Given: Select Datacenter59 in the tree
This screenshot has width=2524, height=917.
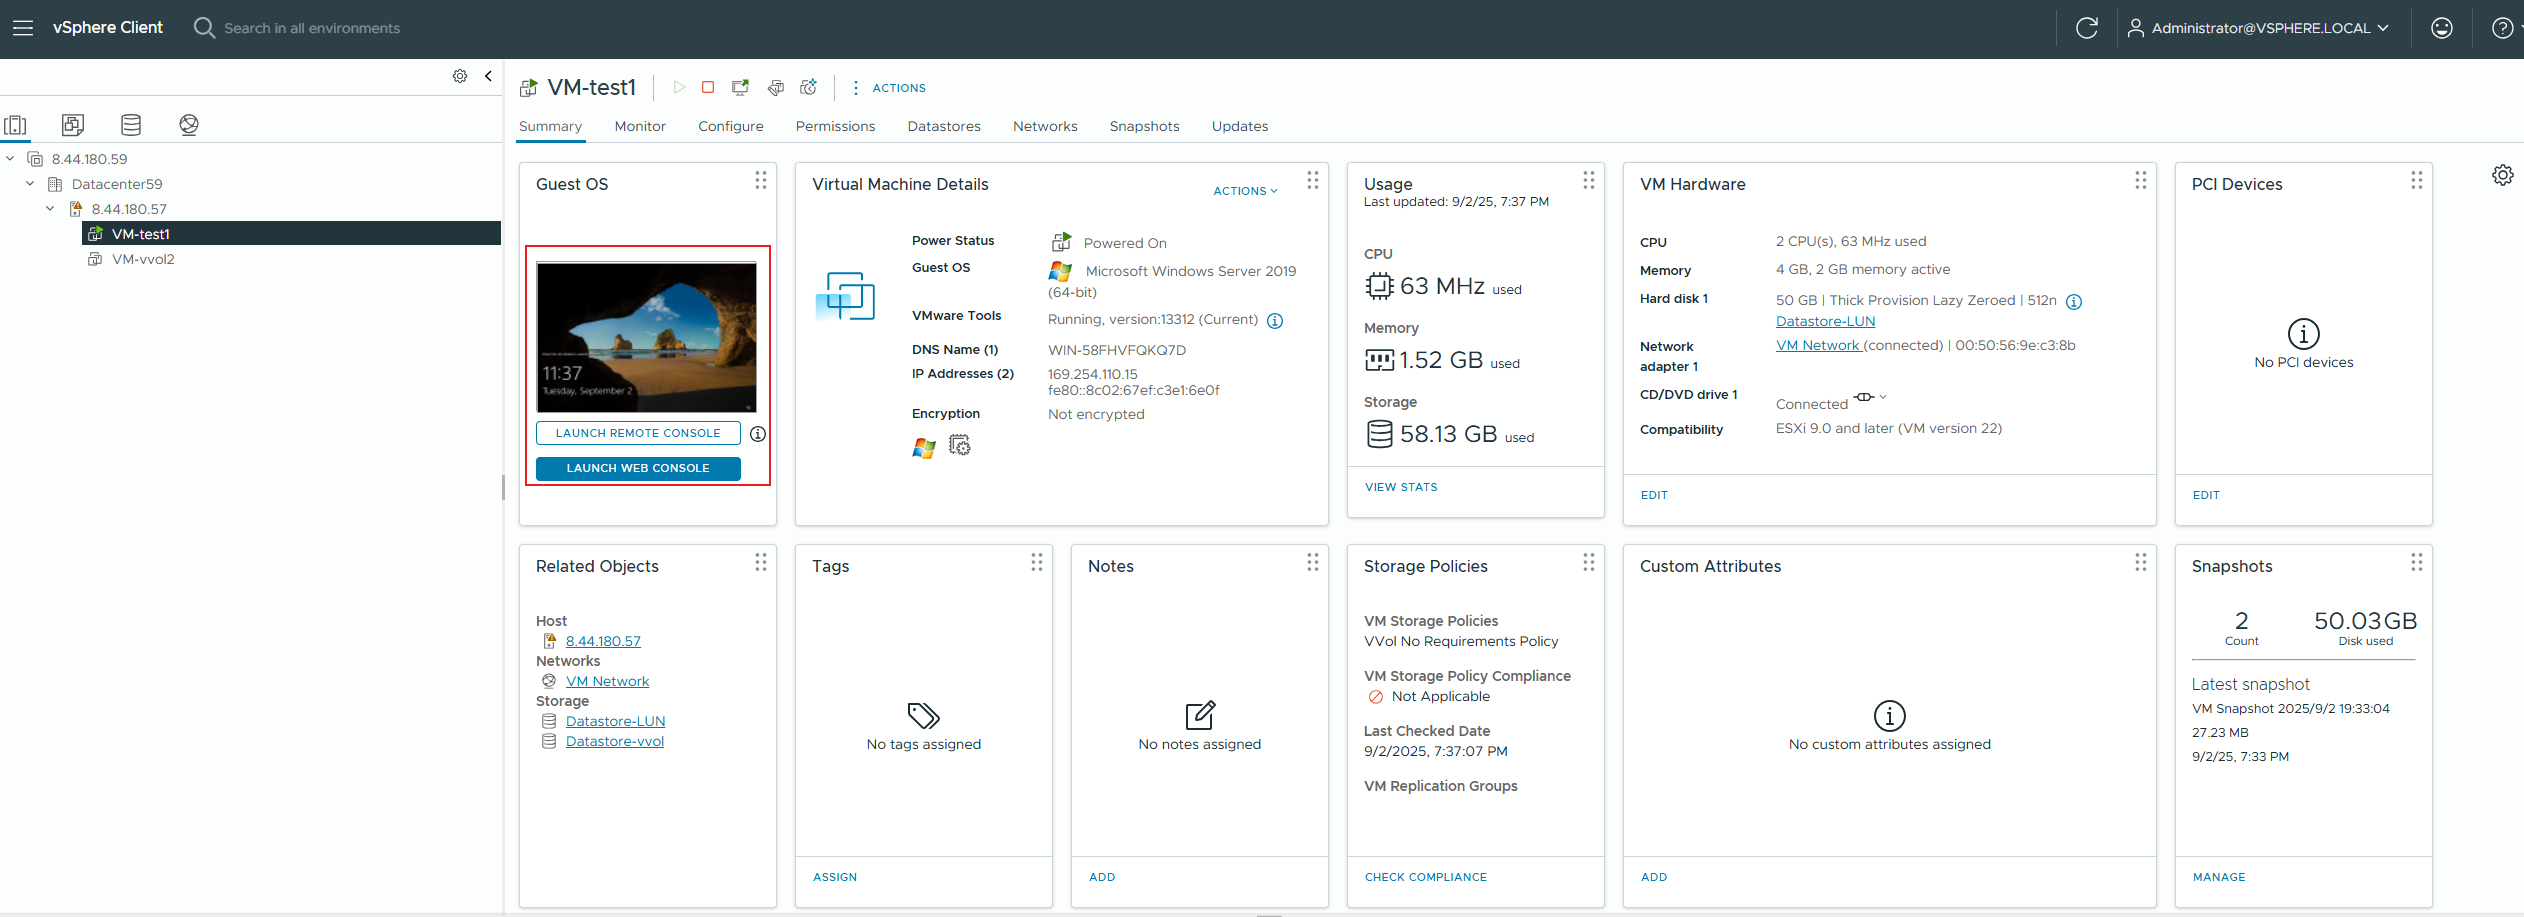Looking at the screenshot, I should [117, 184].
